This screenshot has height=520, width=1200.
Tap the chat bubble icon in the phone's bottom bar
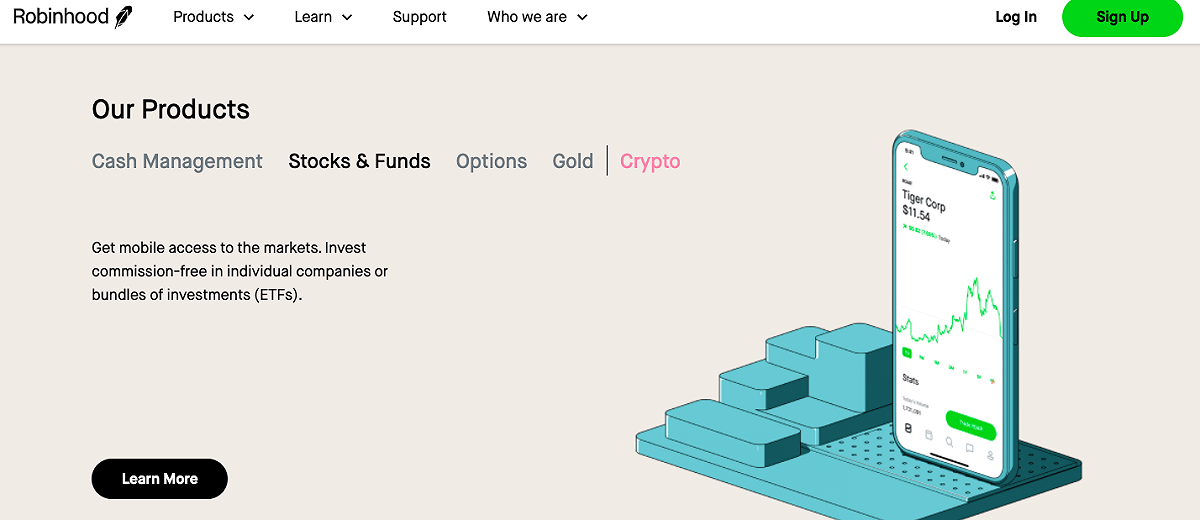969,448
